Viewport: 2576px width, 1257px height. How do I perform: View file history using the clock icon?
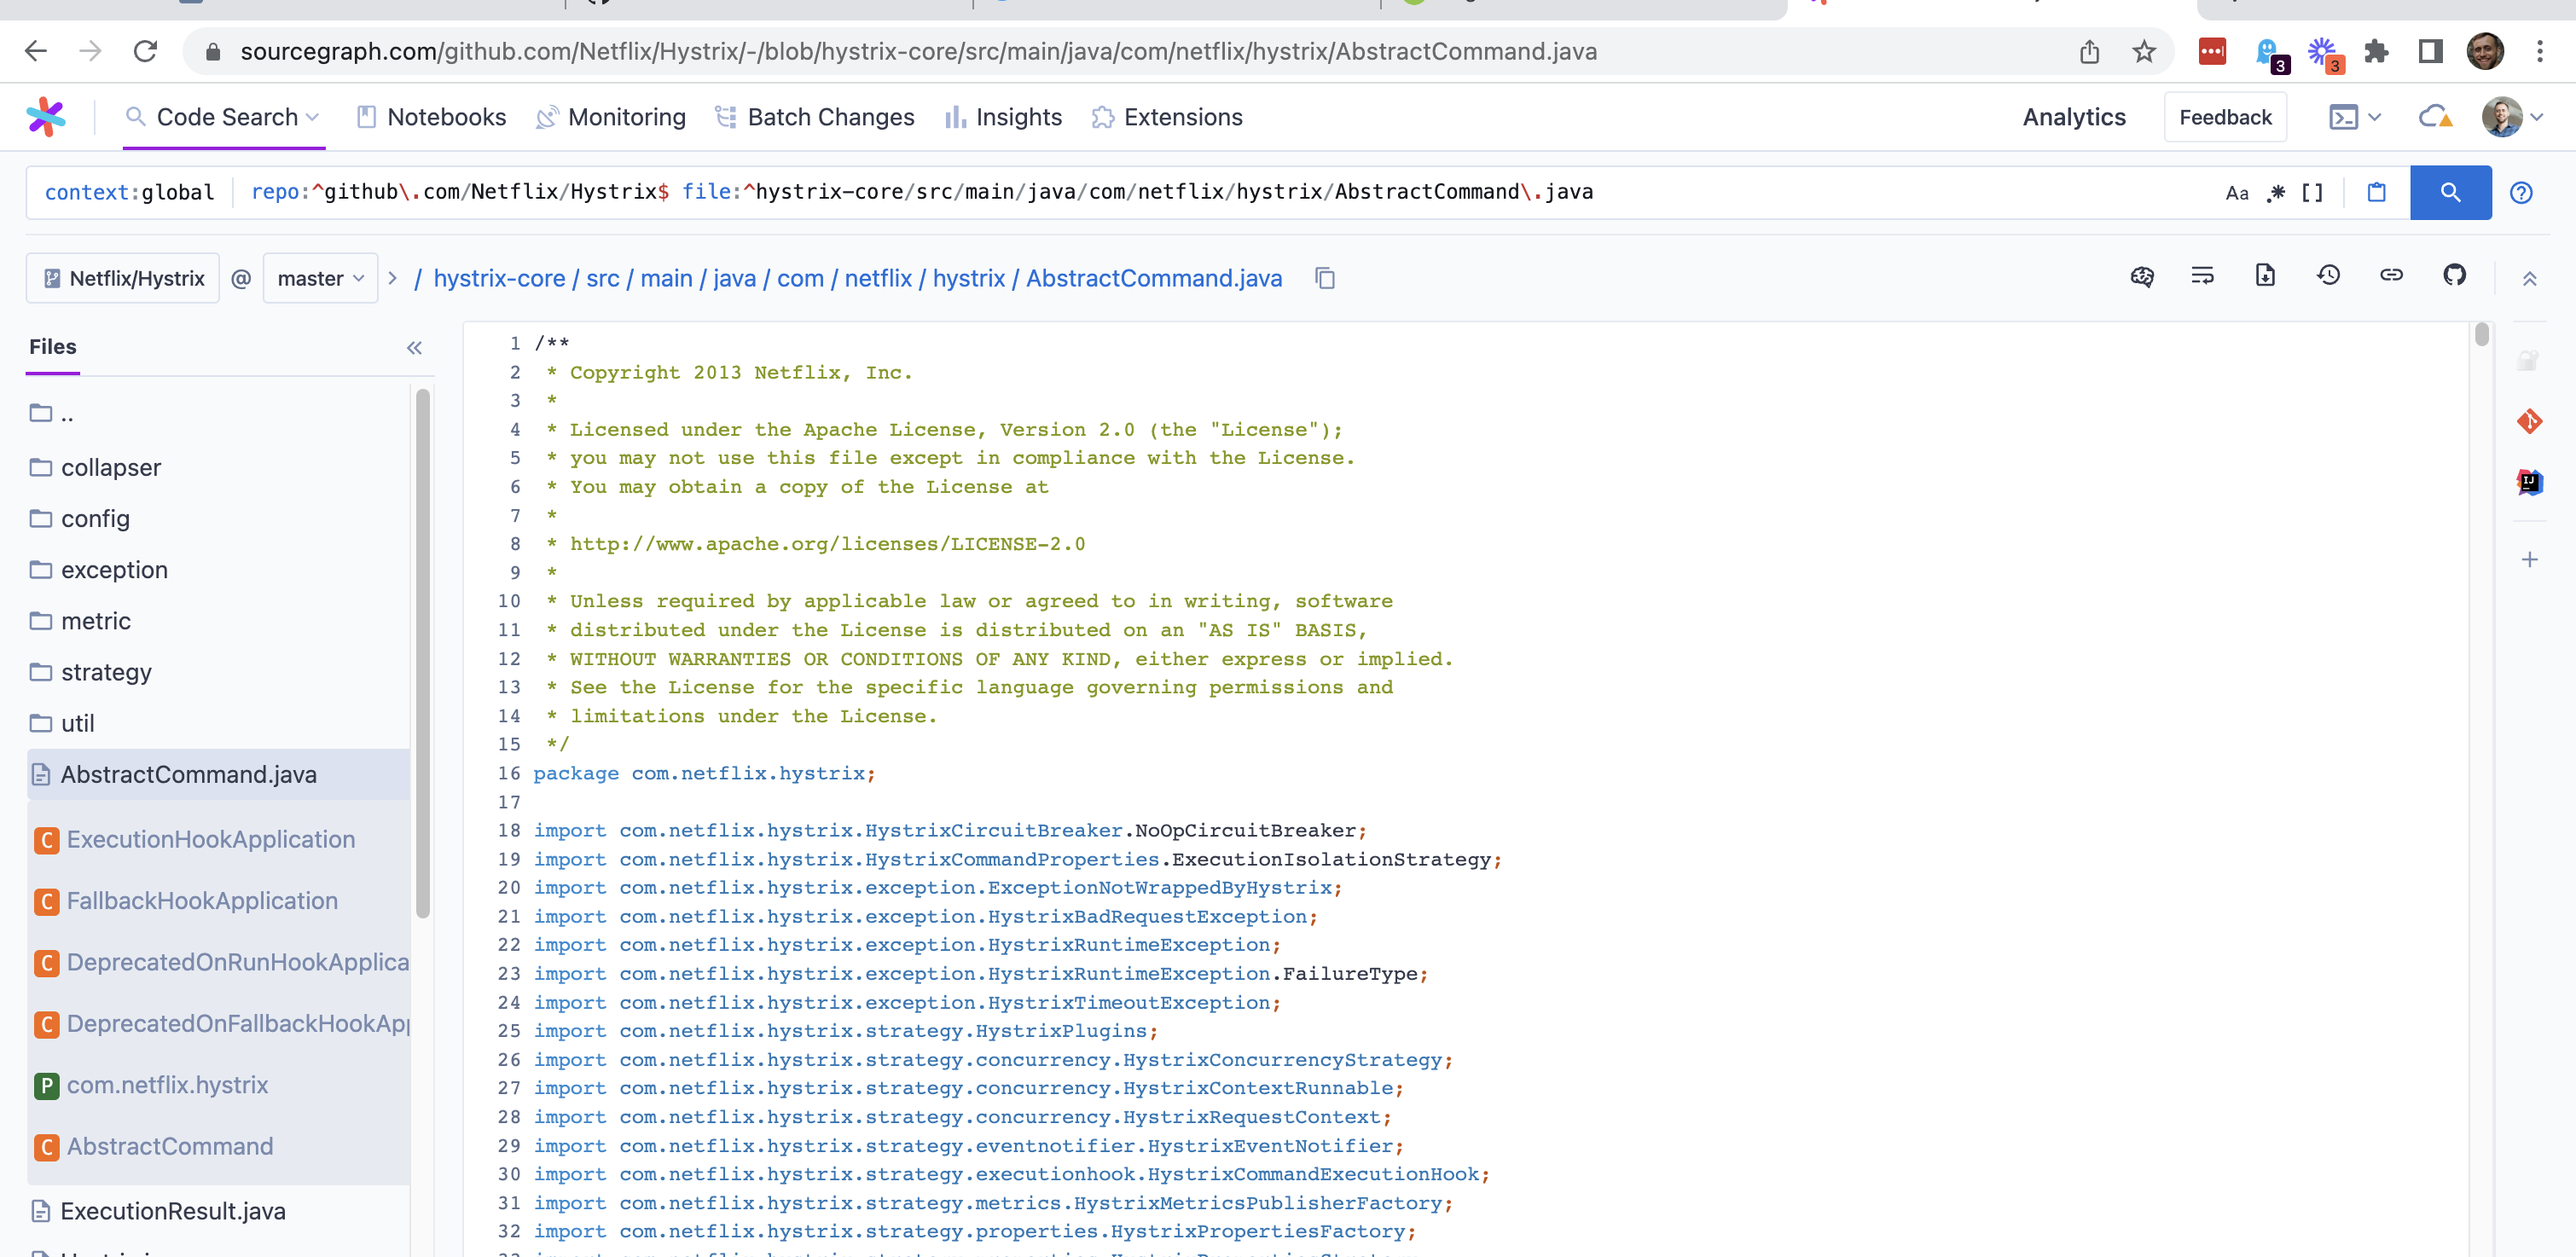pyautogui.click(x=2329, y=276)
